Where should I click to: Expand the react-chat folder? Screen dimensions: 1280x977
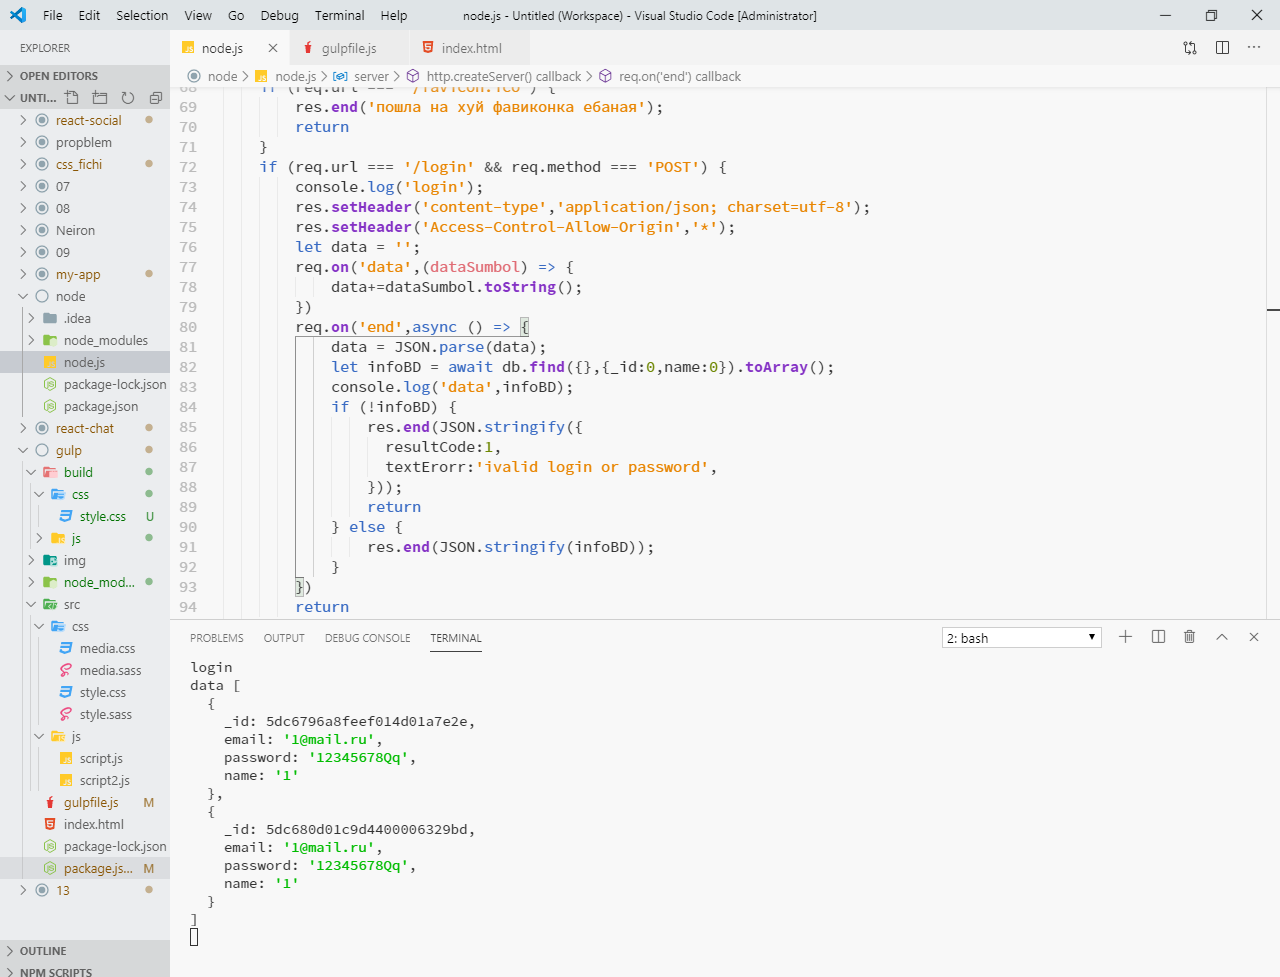point(24,428)
